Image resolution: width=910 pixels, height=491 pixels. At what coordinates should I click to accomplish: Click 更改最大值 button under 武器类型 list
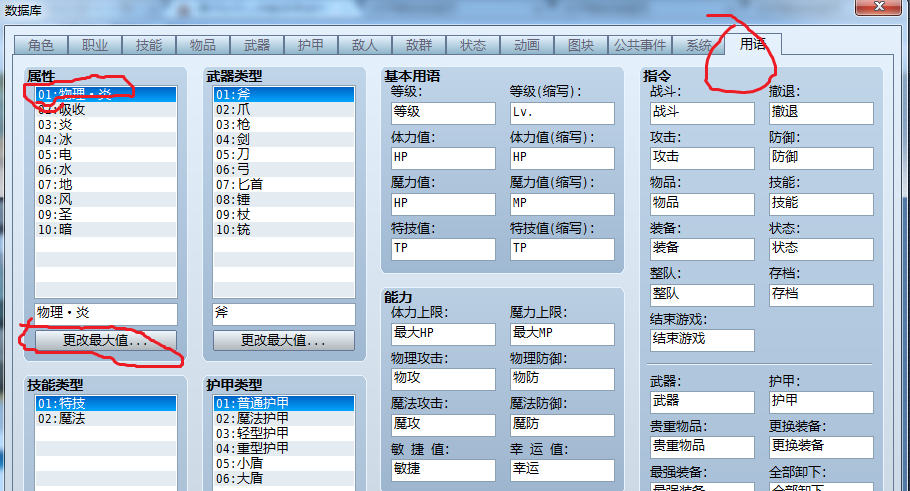(284, 341)
